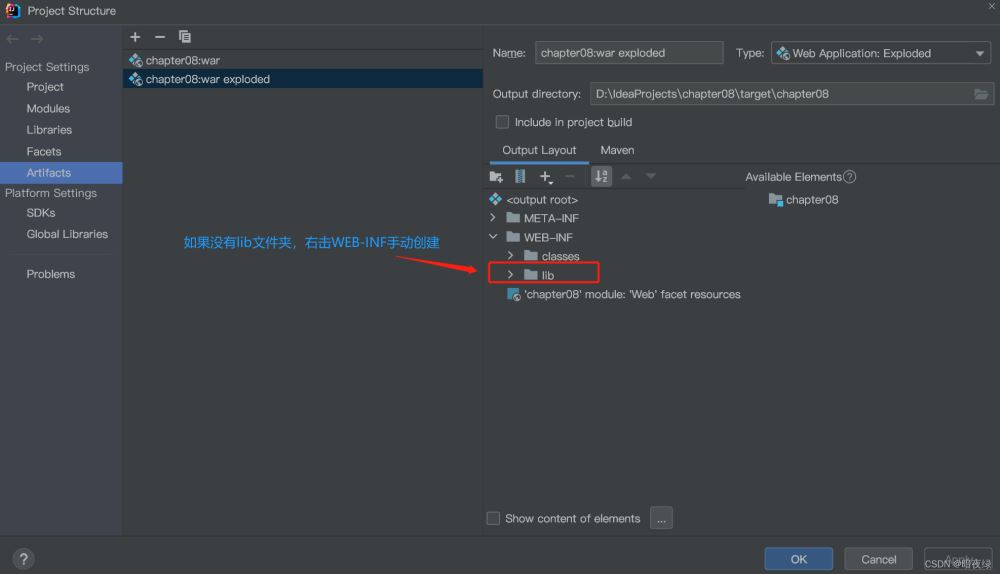1000x574 pixels.
Task: Toggle the sort elements alphabetically icon
Action: (601, 177)
